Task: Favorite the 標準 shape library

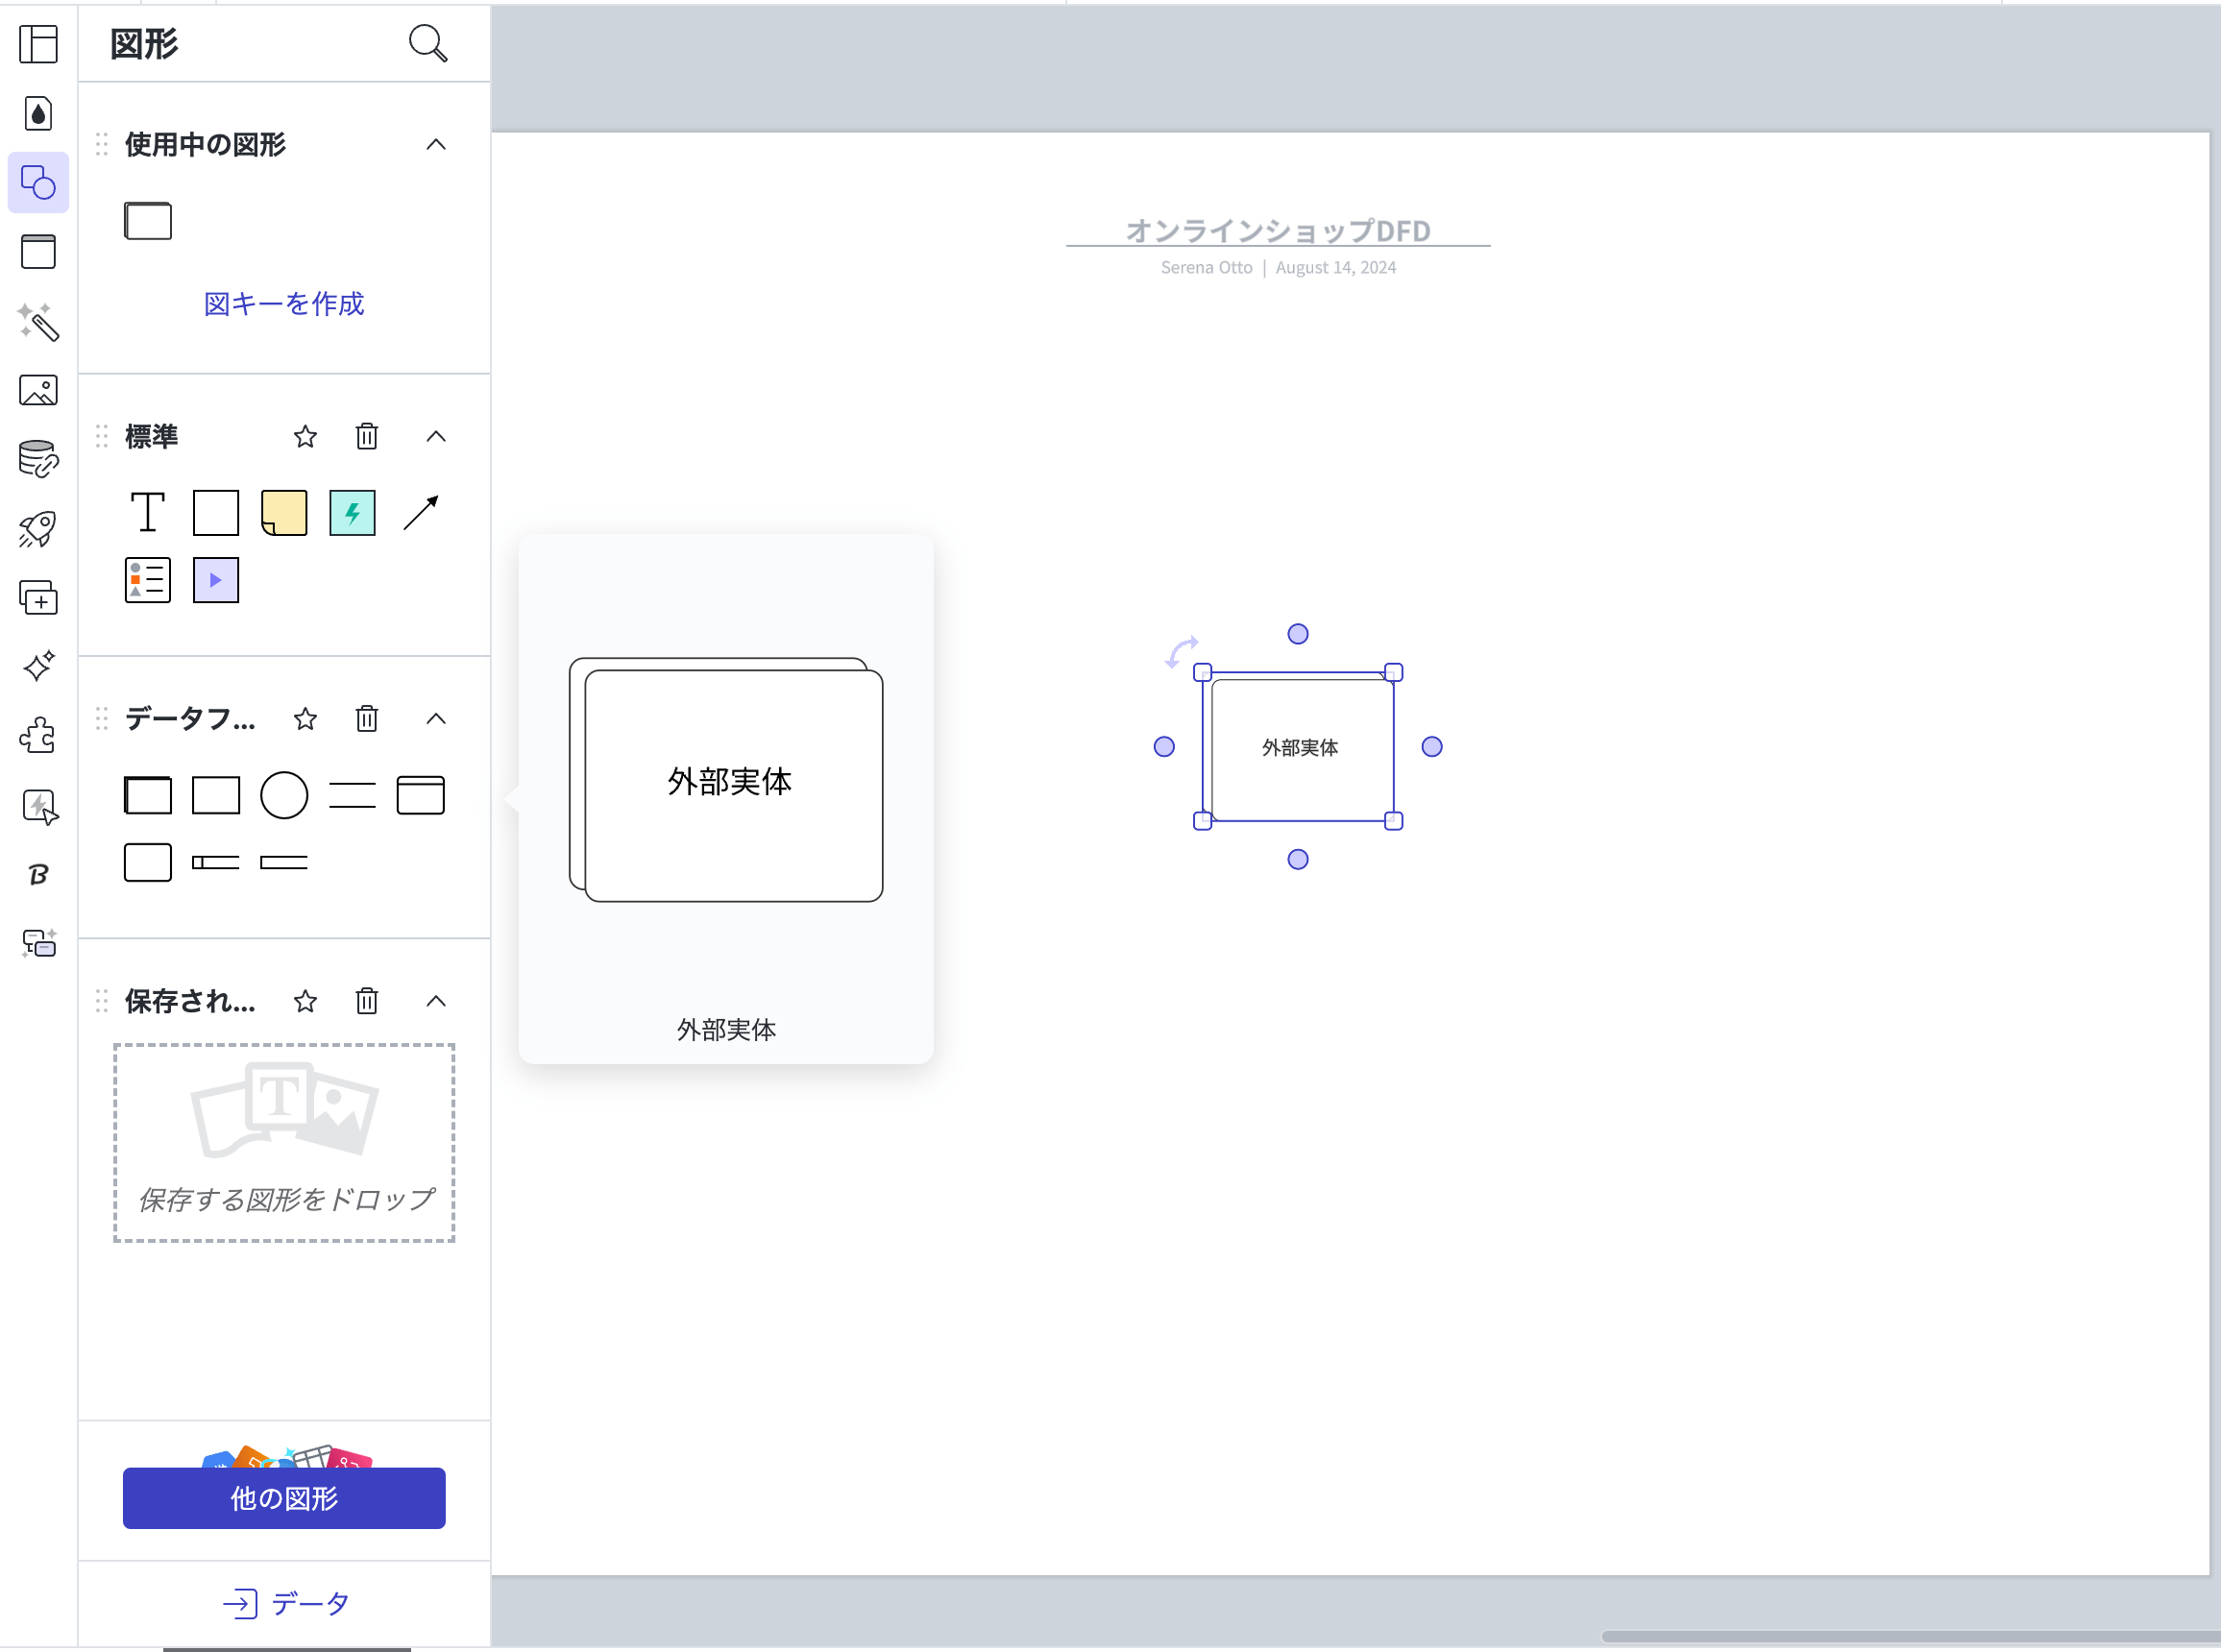Action: click(305, 437)
